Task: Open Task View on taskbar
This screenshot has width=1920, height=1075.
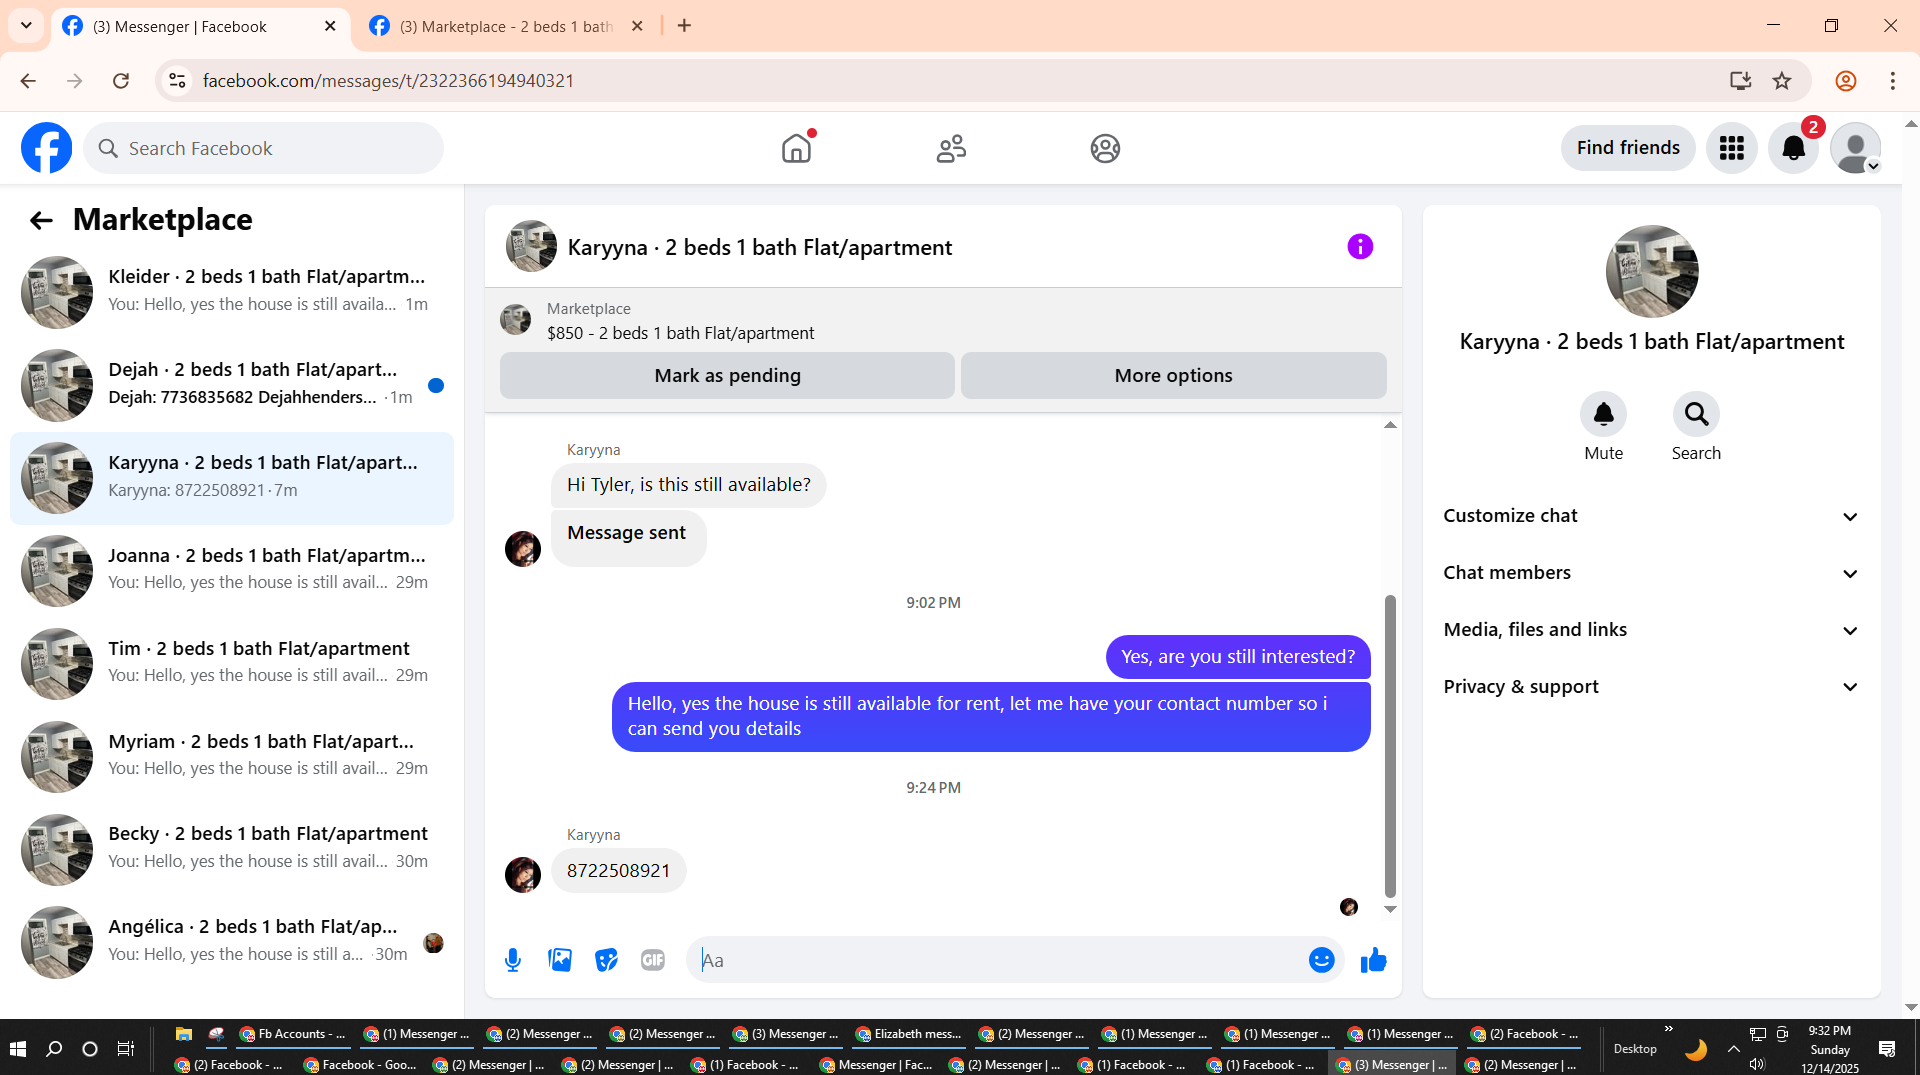Action: click(126, 1048)
